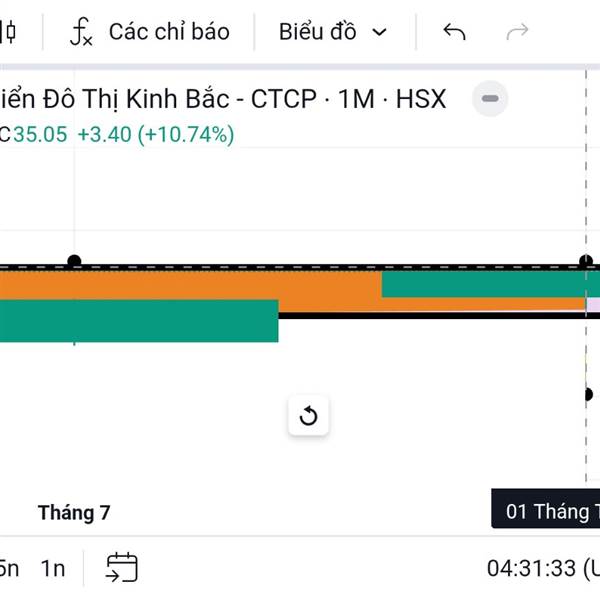Viewport: 600px width, 600px height.
Task: Click the 04:31:33 timezone clock
Action: [x=543, y=568]
